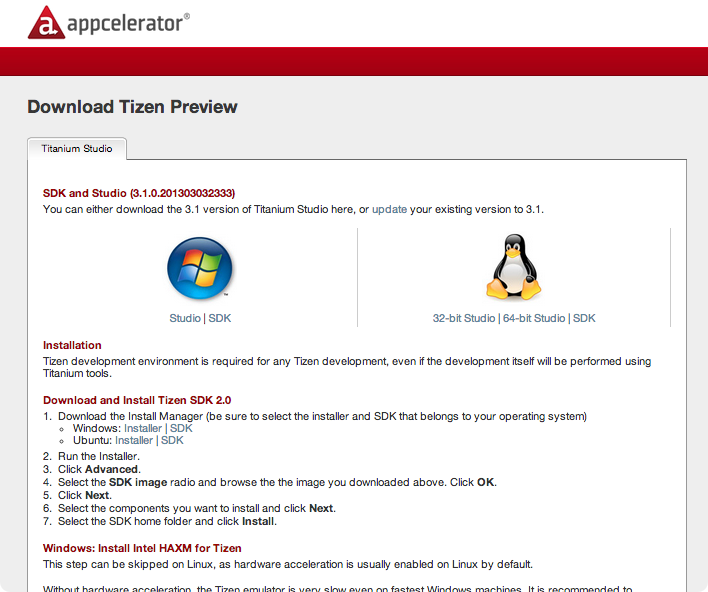The image size is (708, 592).
Task: Download Windows Studio via Studio link
Action: 185,318
